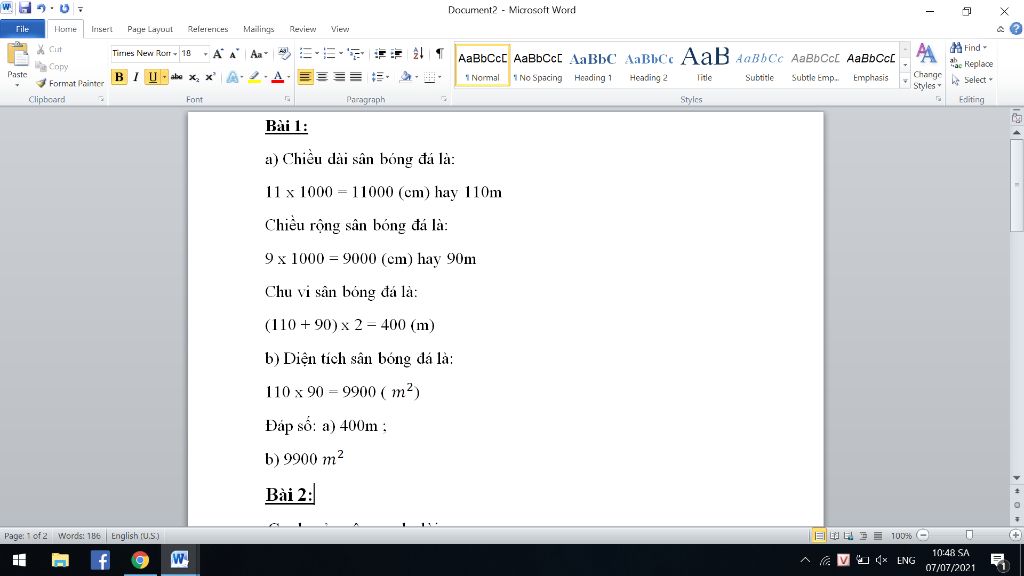Open line spacing dropdown
Image resolution: width=1024 pixels, height=576 pixels.
[x=380, y=77]
